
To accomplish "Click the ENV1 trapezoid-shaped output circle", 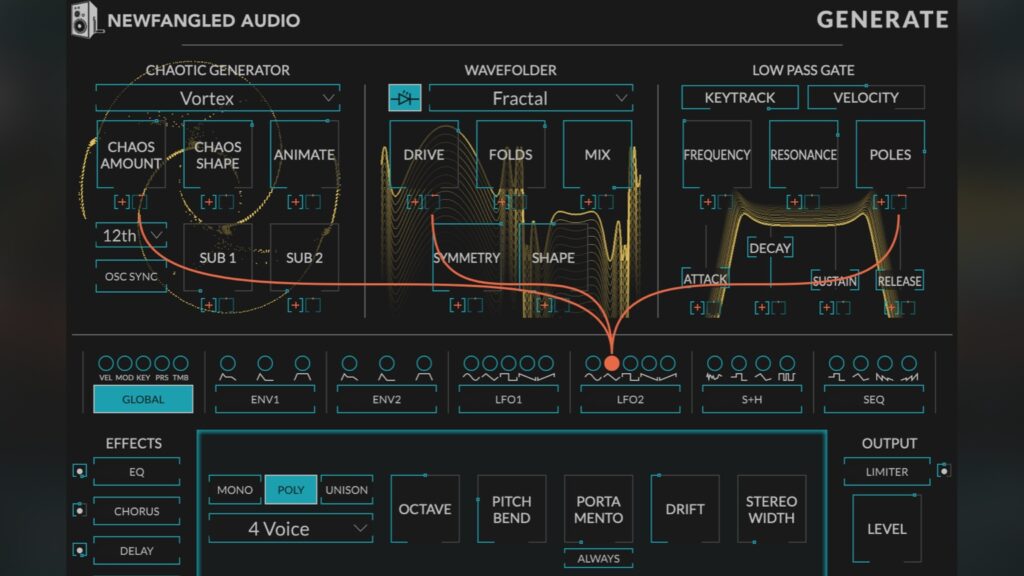I will [x=302, y=363].
